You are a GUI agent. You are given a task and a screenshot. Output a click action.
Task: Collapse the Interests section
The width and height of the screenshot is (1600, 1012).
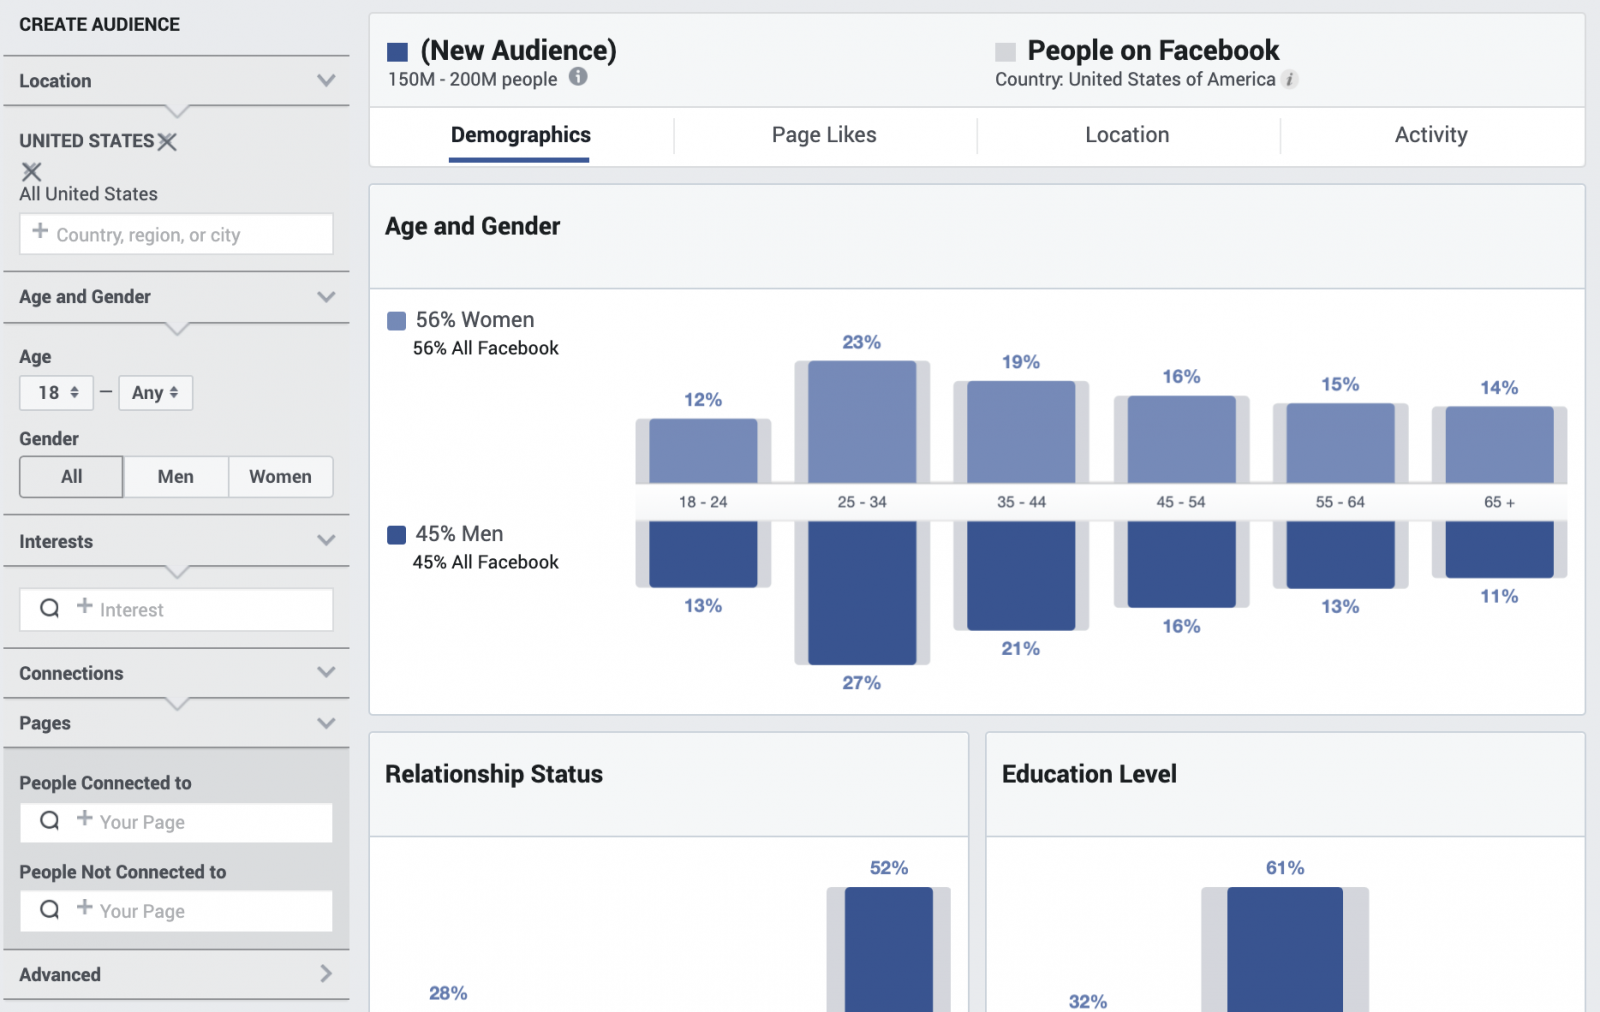(x=325, y=540)
